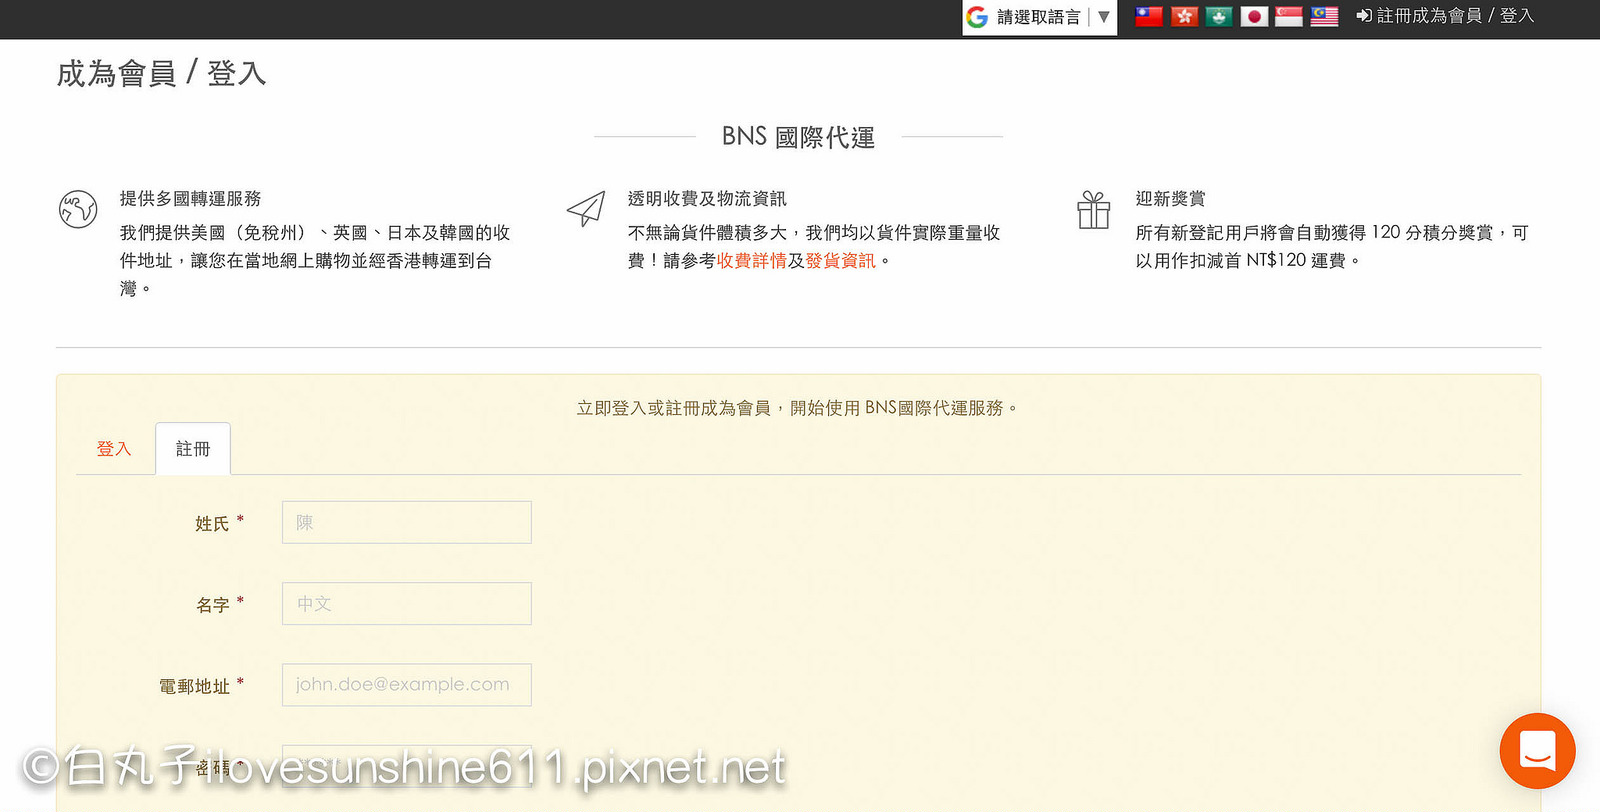Click the paper airplane logistics icon
Viewport: 1600px width, 812px height.
point(586,208)
